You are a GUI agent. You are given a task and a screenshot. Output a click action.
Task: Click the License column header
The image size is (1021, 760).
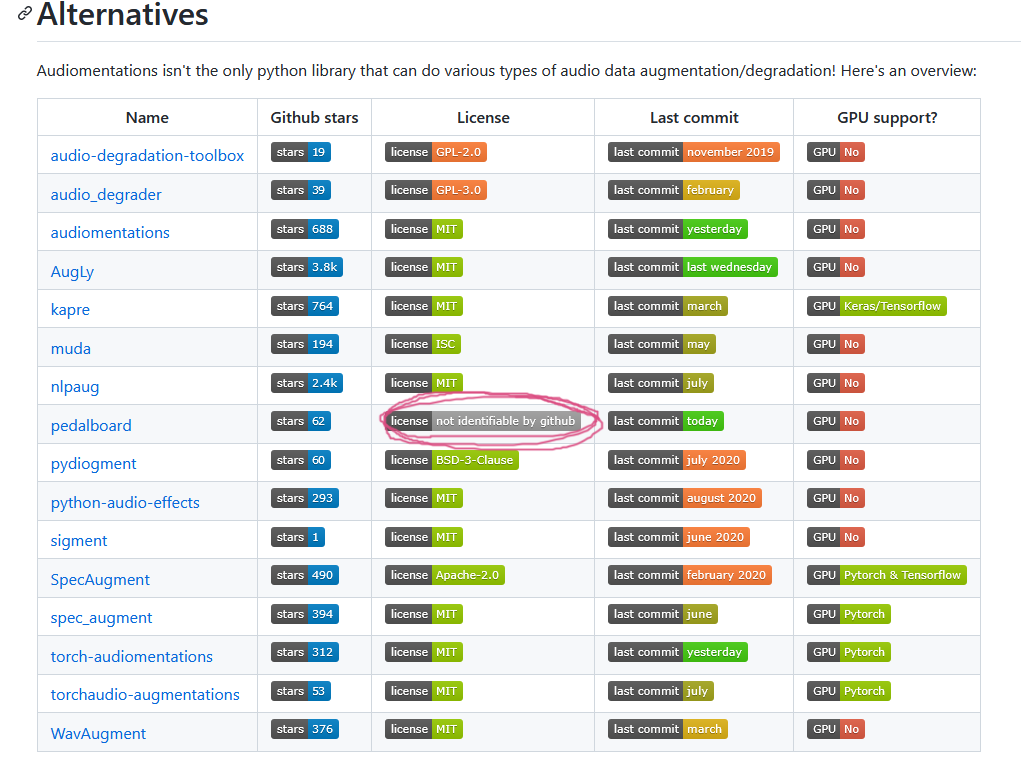(483, 118)
